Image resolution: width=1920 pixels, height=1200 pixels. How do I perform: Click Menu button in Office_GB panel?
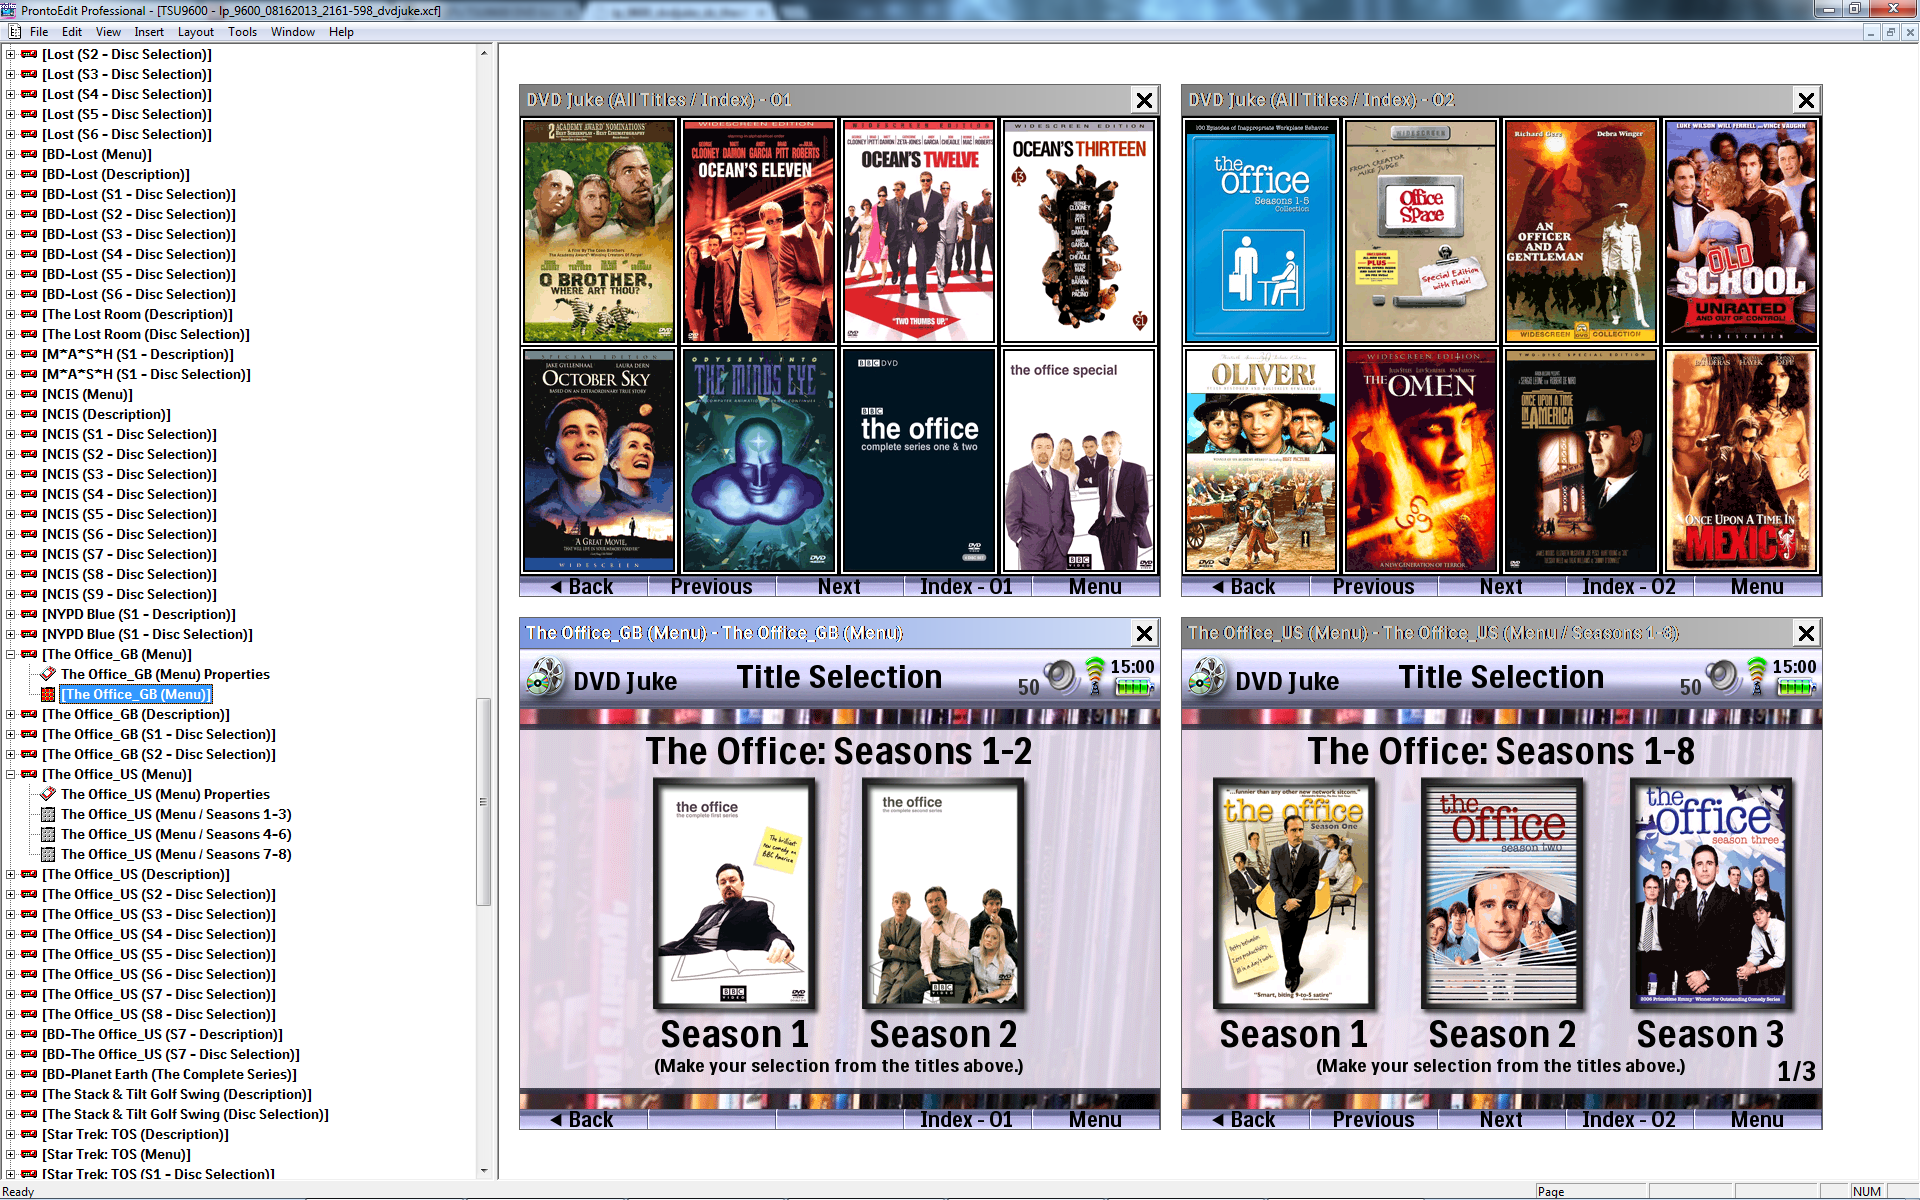pyautogui.click(x=1095, y=1120)
